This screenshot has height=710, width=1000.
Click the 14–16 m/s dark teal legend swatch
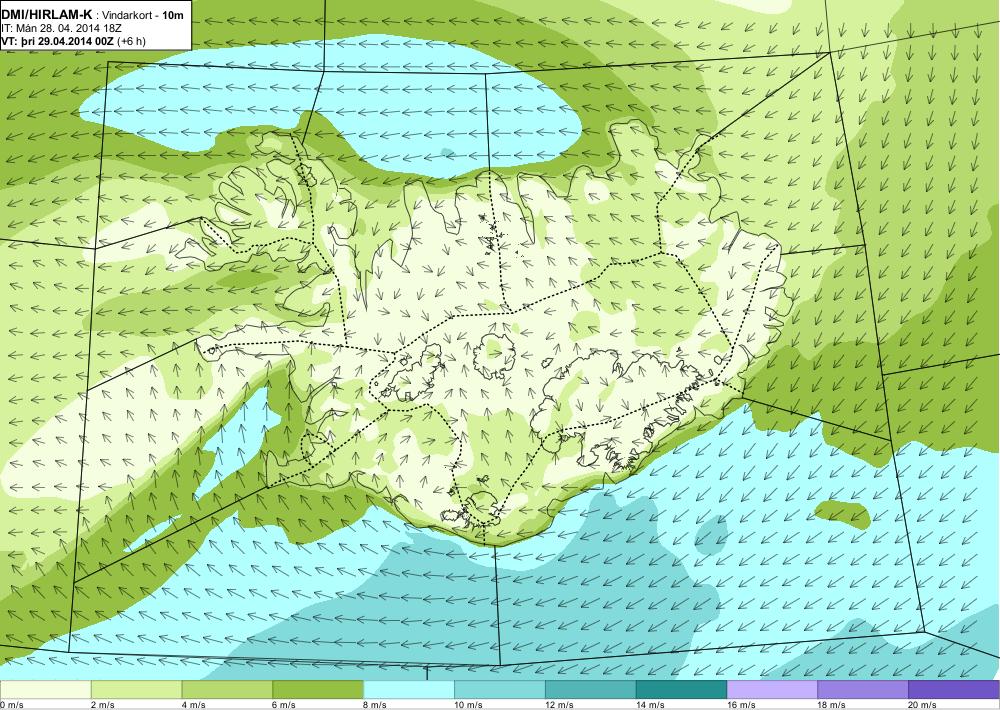point(682,690)
